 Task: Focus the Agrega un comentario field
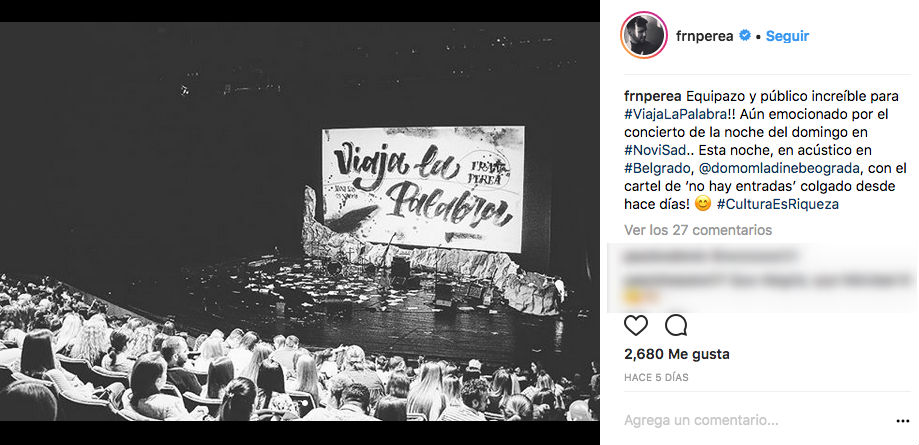(x=756, y=420)
